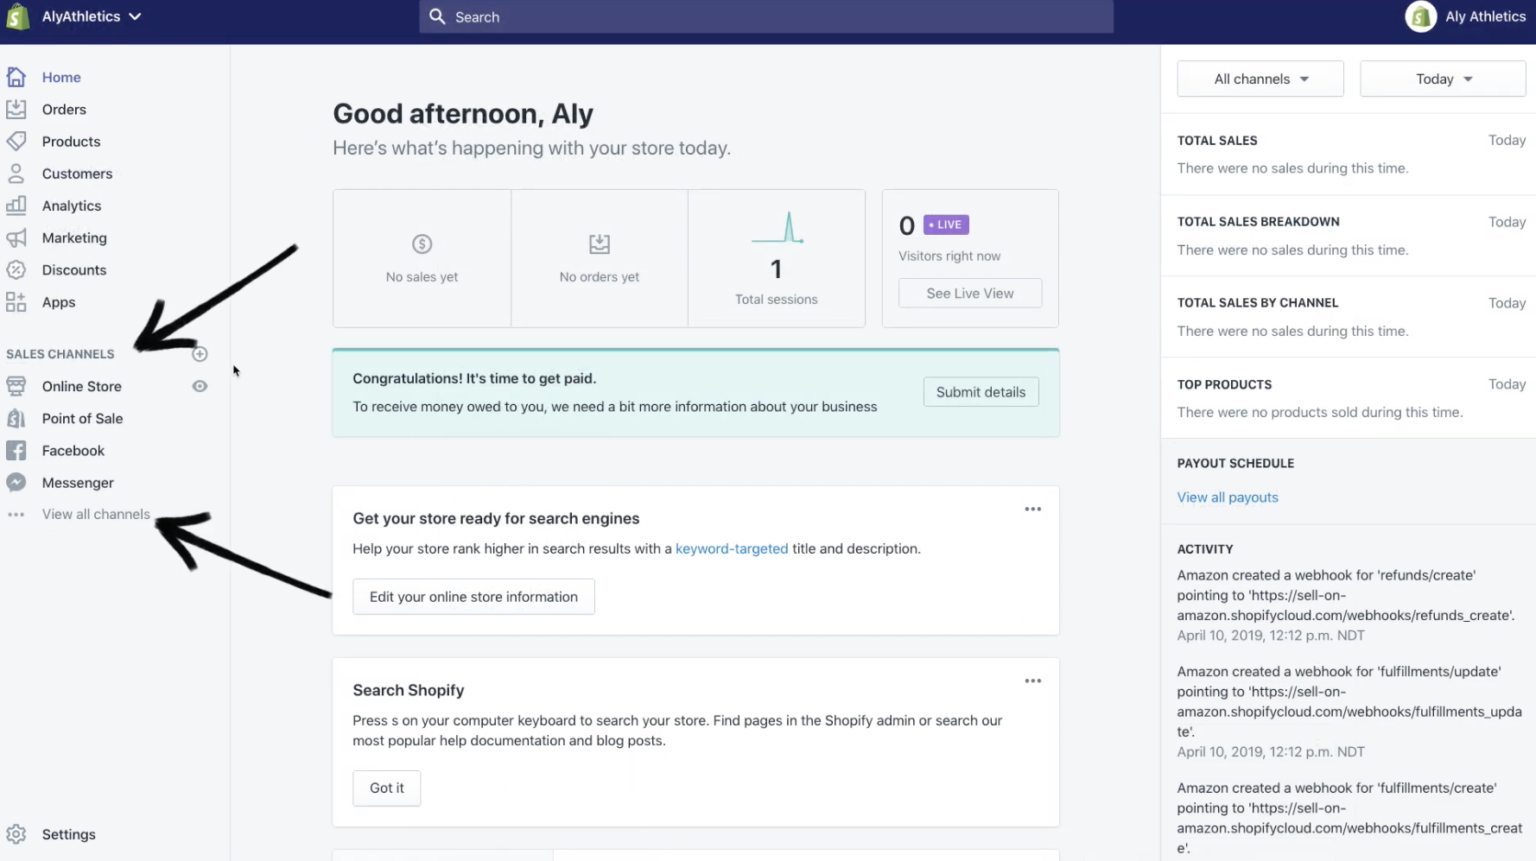Screen dimensions: 1536x861
Task: Click the Apps sidebar icon
Action: click(16, 302)
